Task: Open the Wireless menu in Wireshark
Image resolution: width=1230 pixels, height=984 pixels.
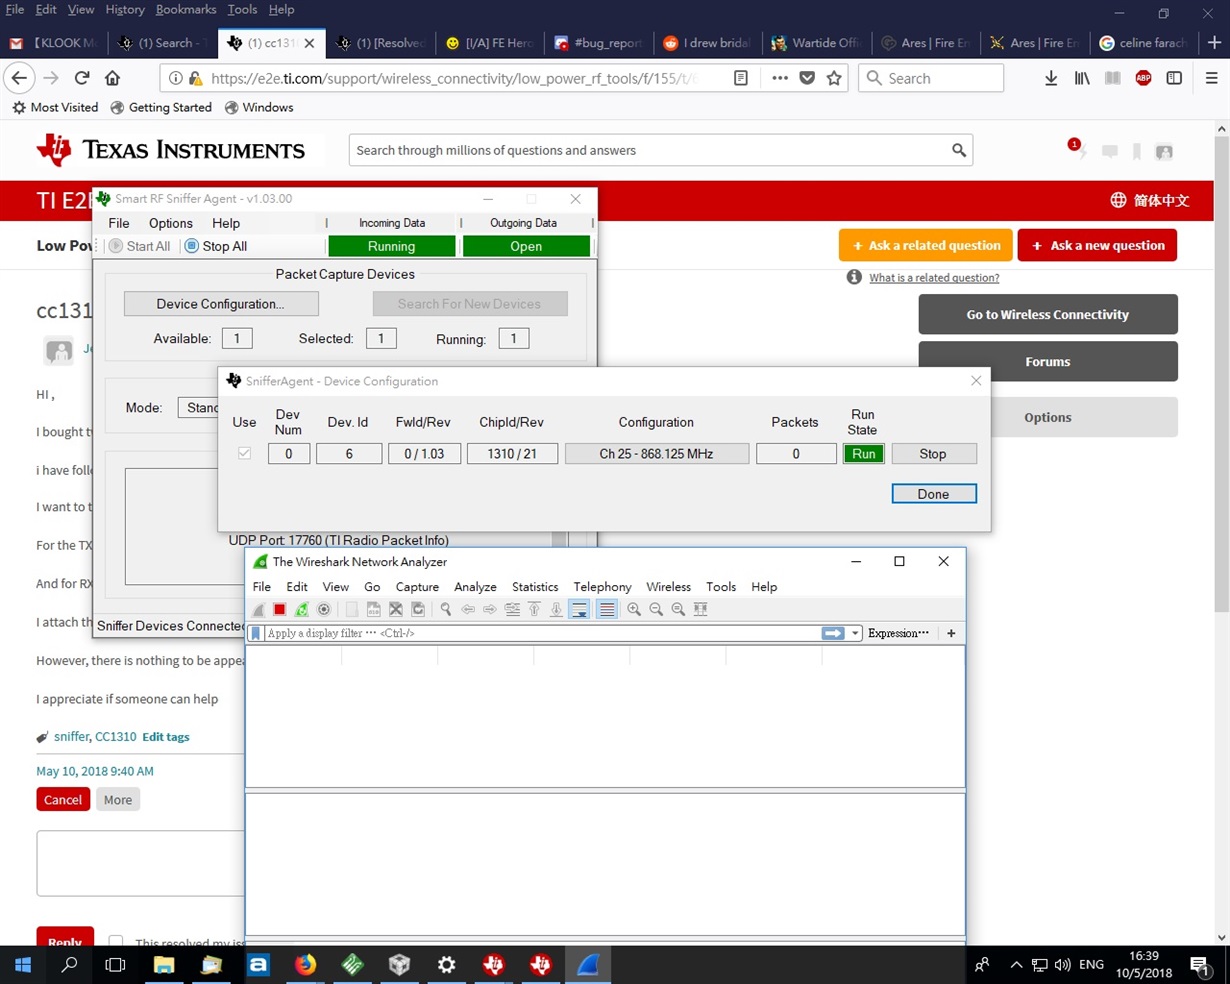Action: coord(668,587)
